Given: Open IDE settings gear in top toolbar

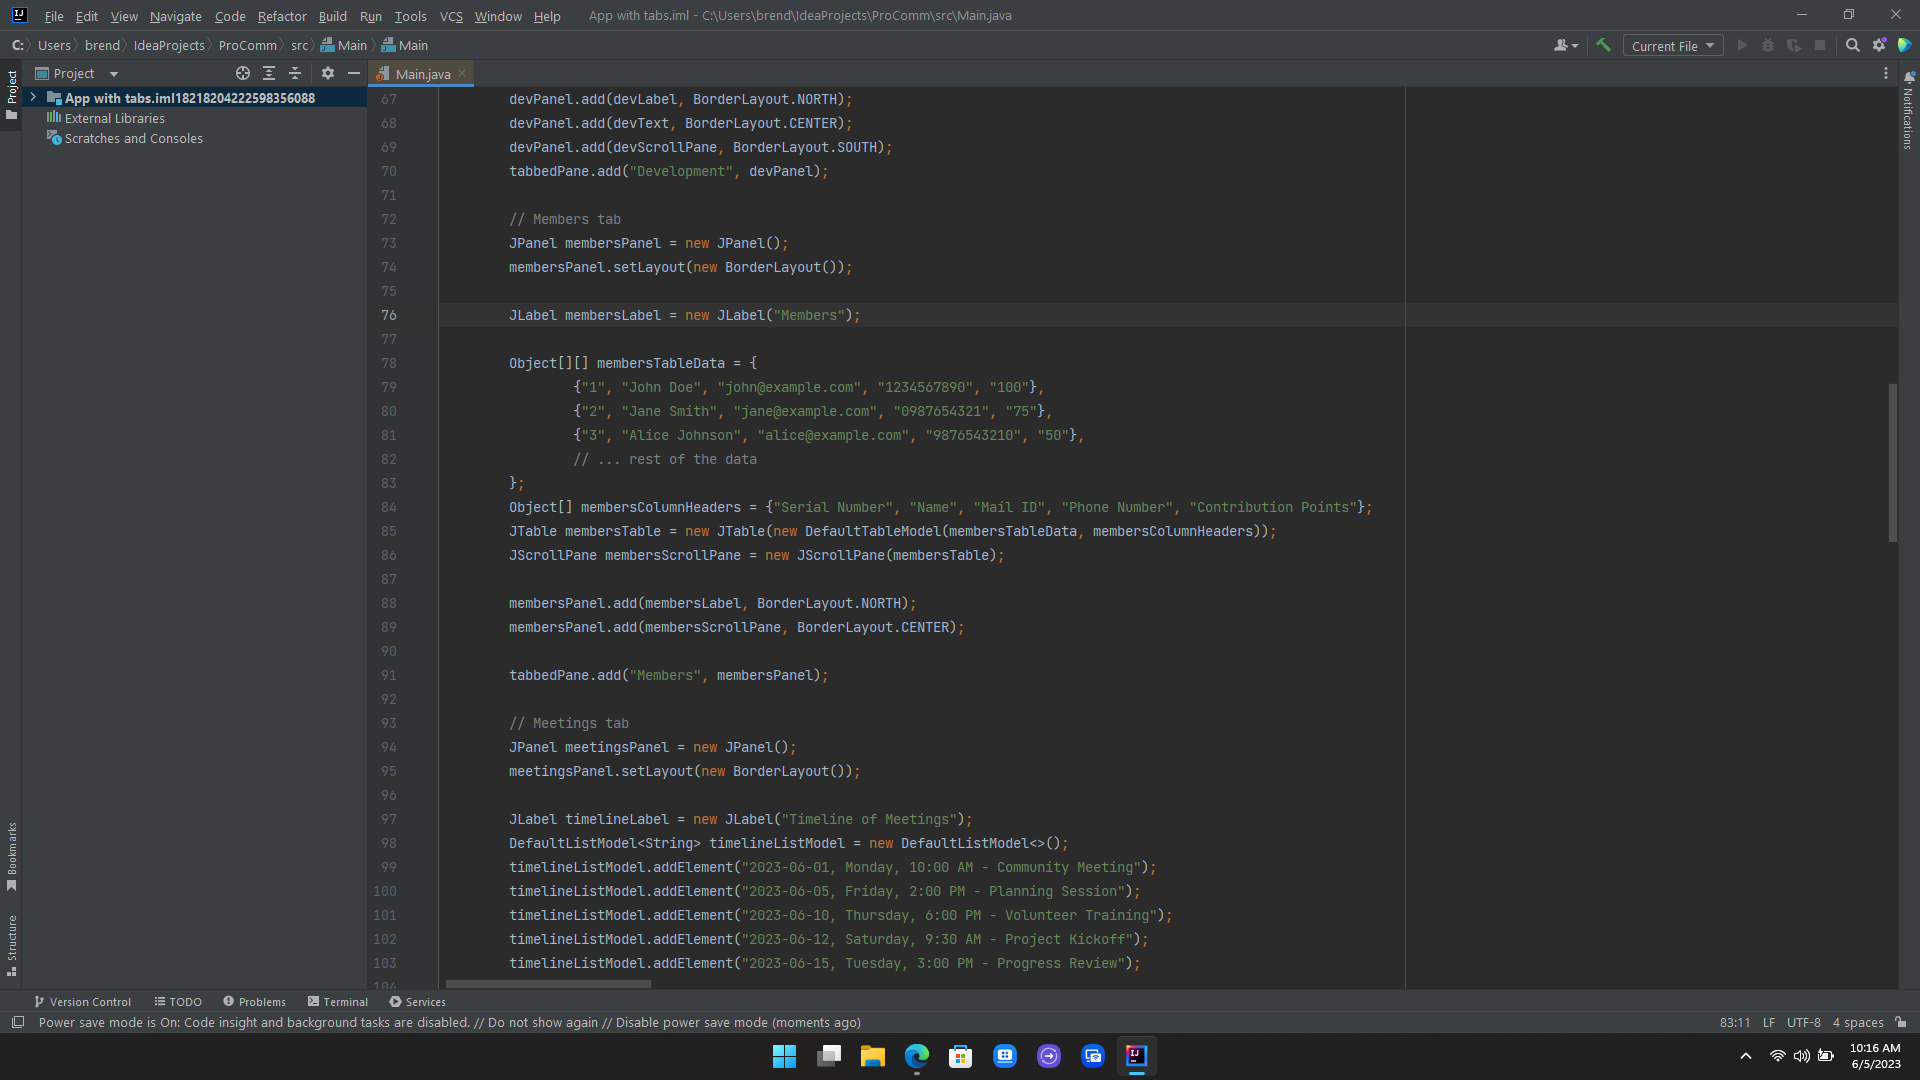Looking at the screenshot, I should (x=1879, y=45).
